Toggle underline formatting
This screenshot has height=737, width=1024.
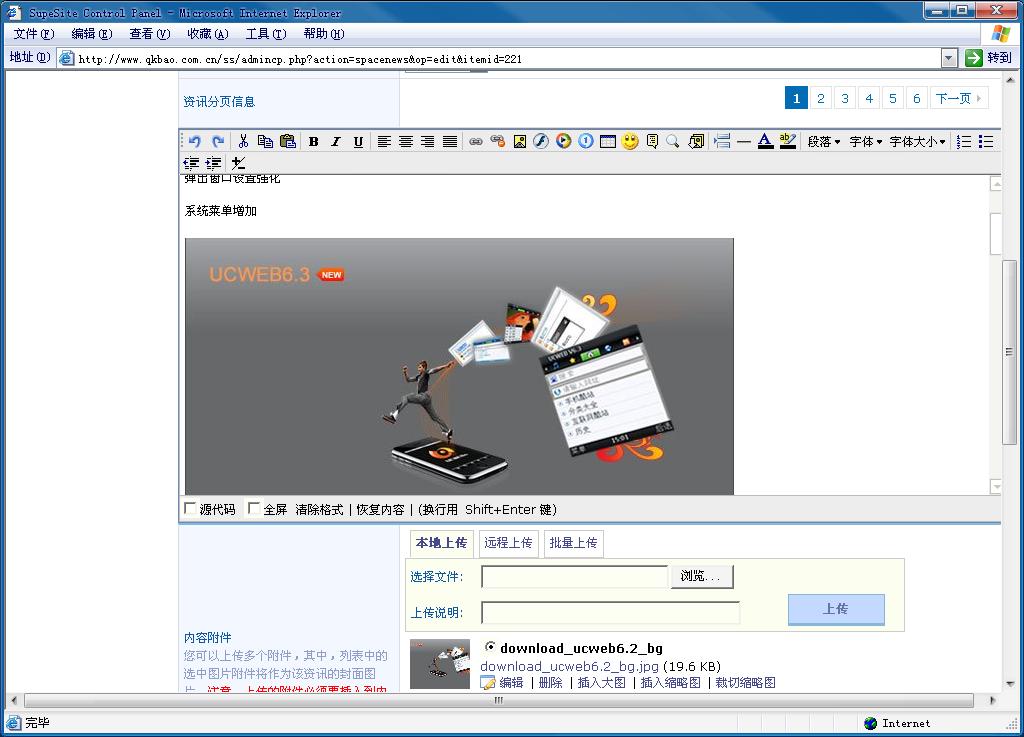click(x=358, y=141)
